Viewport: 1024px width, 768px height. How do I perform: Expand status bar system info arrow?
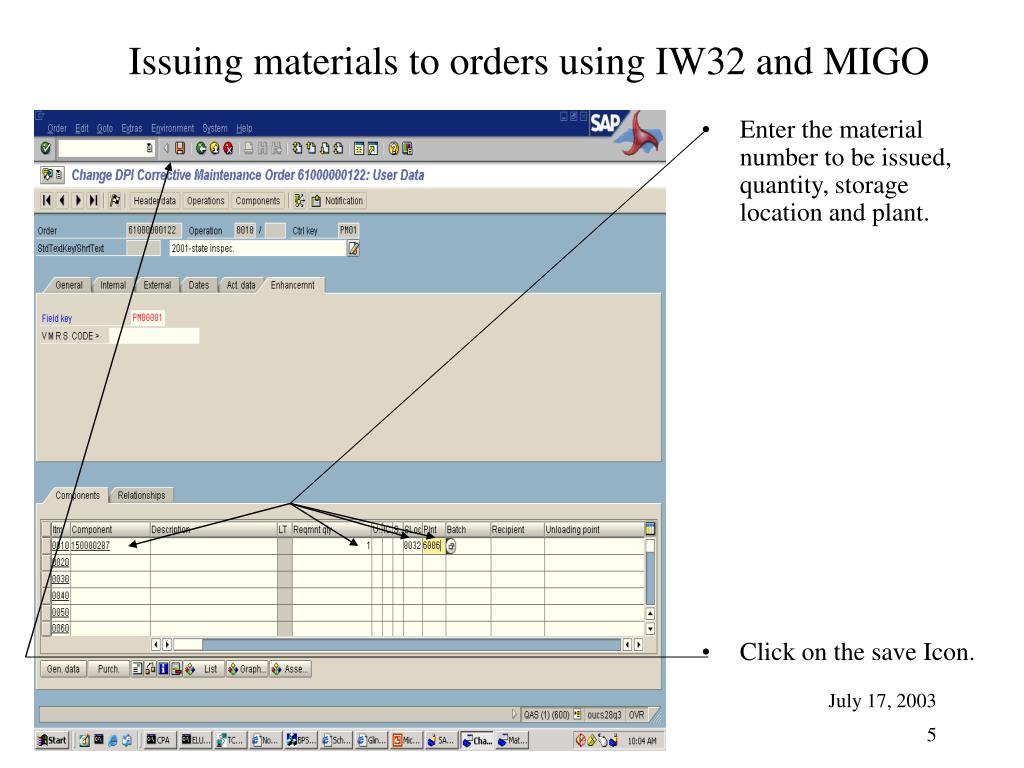click(x=514, y=714)
